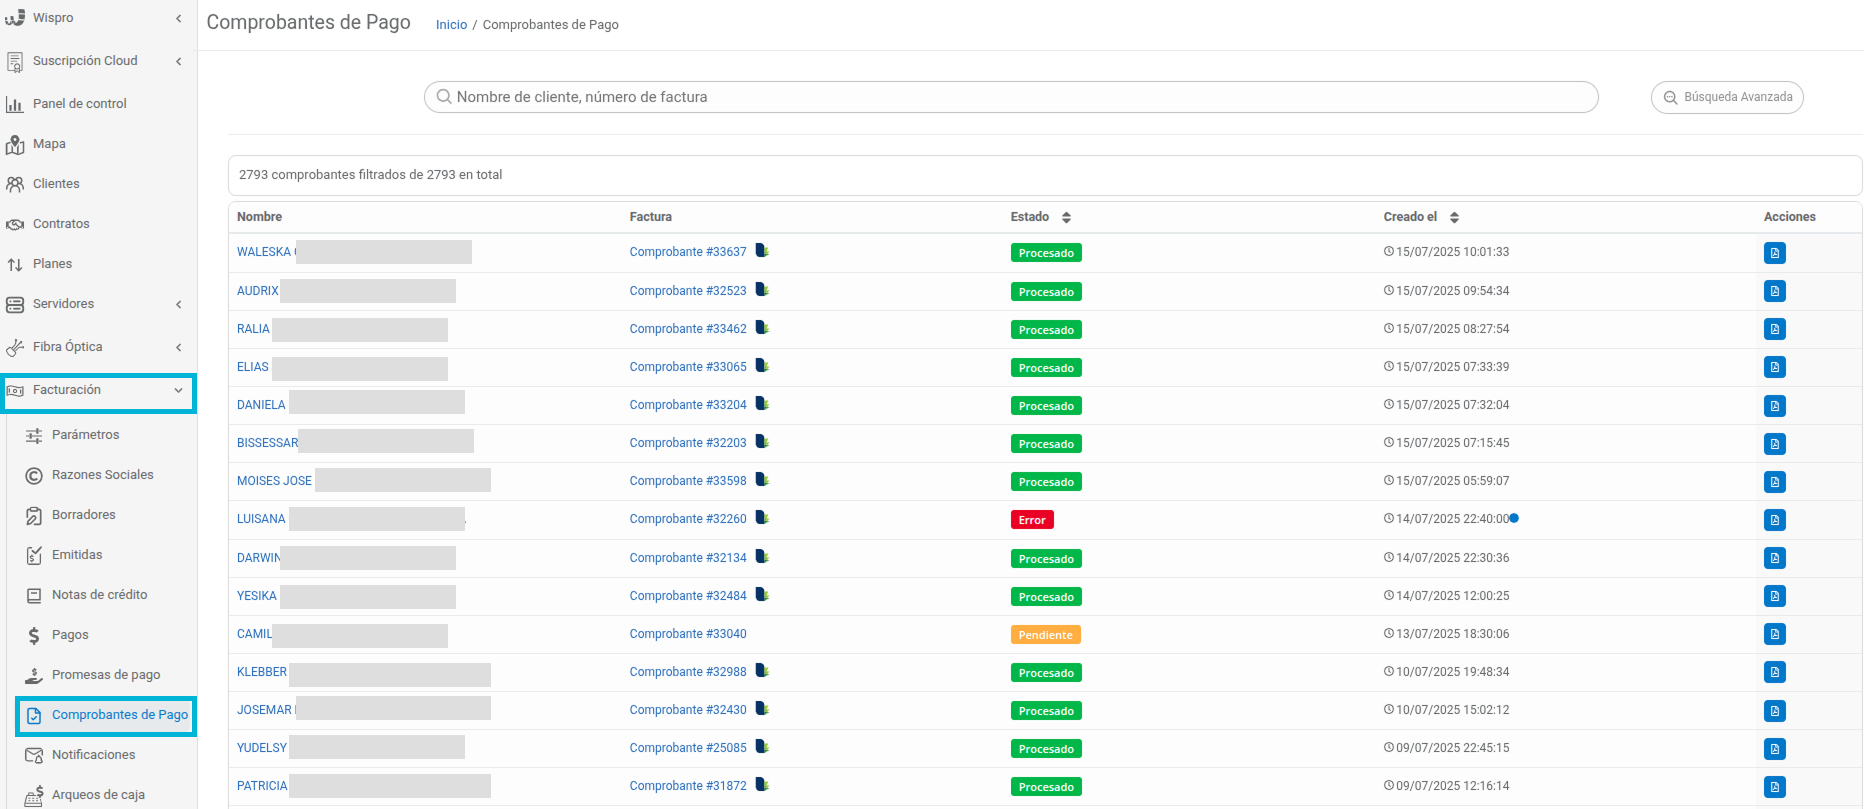Open client PATRICIA name link

coord(262,786)
